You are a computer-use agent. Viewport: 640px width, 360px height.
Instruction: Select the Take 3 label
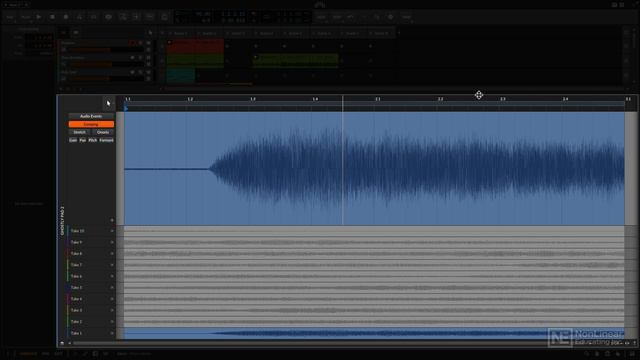click(76, 310)
